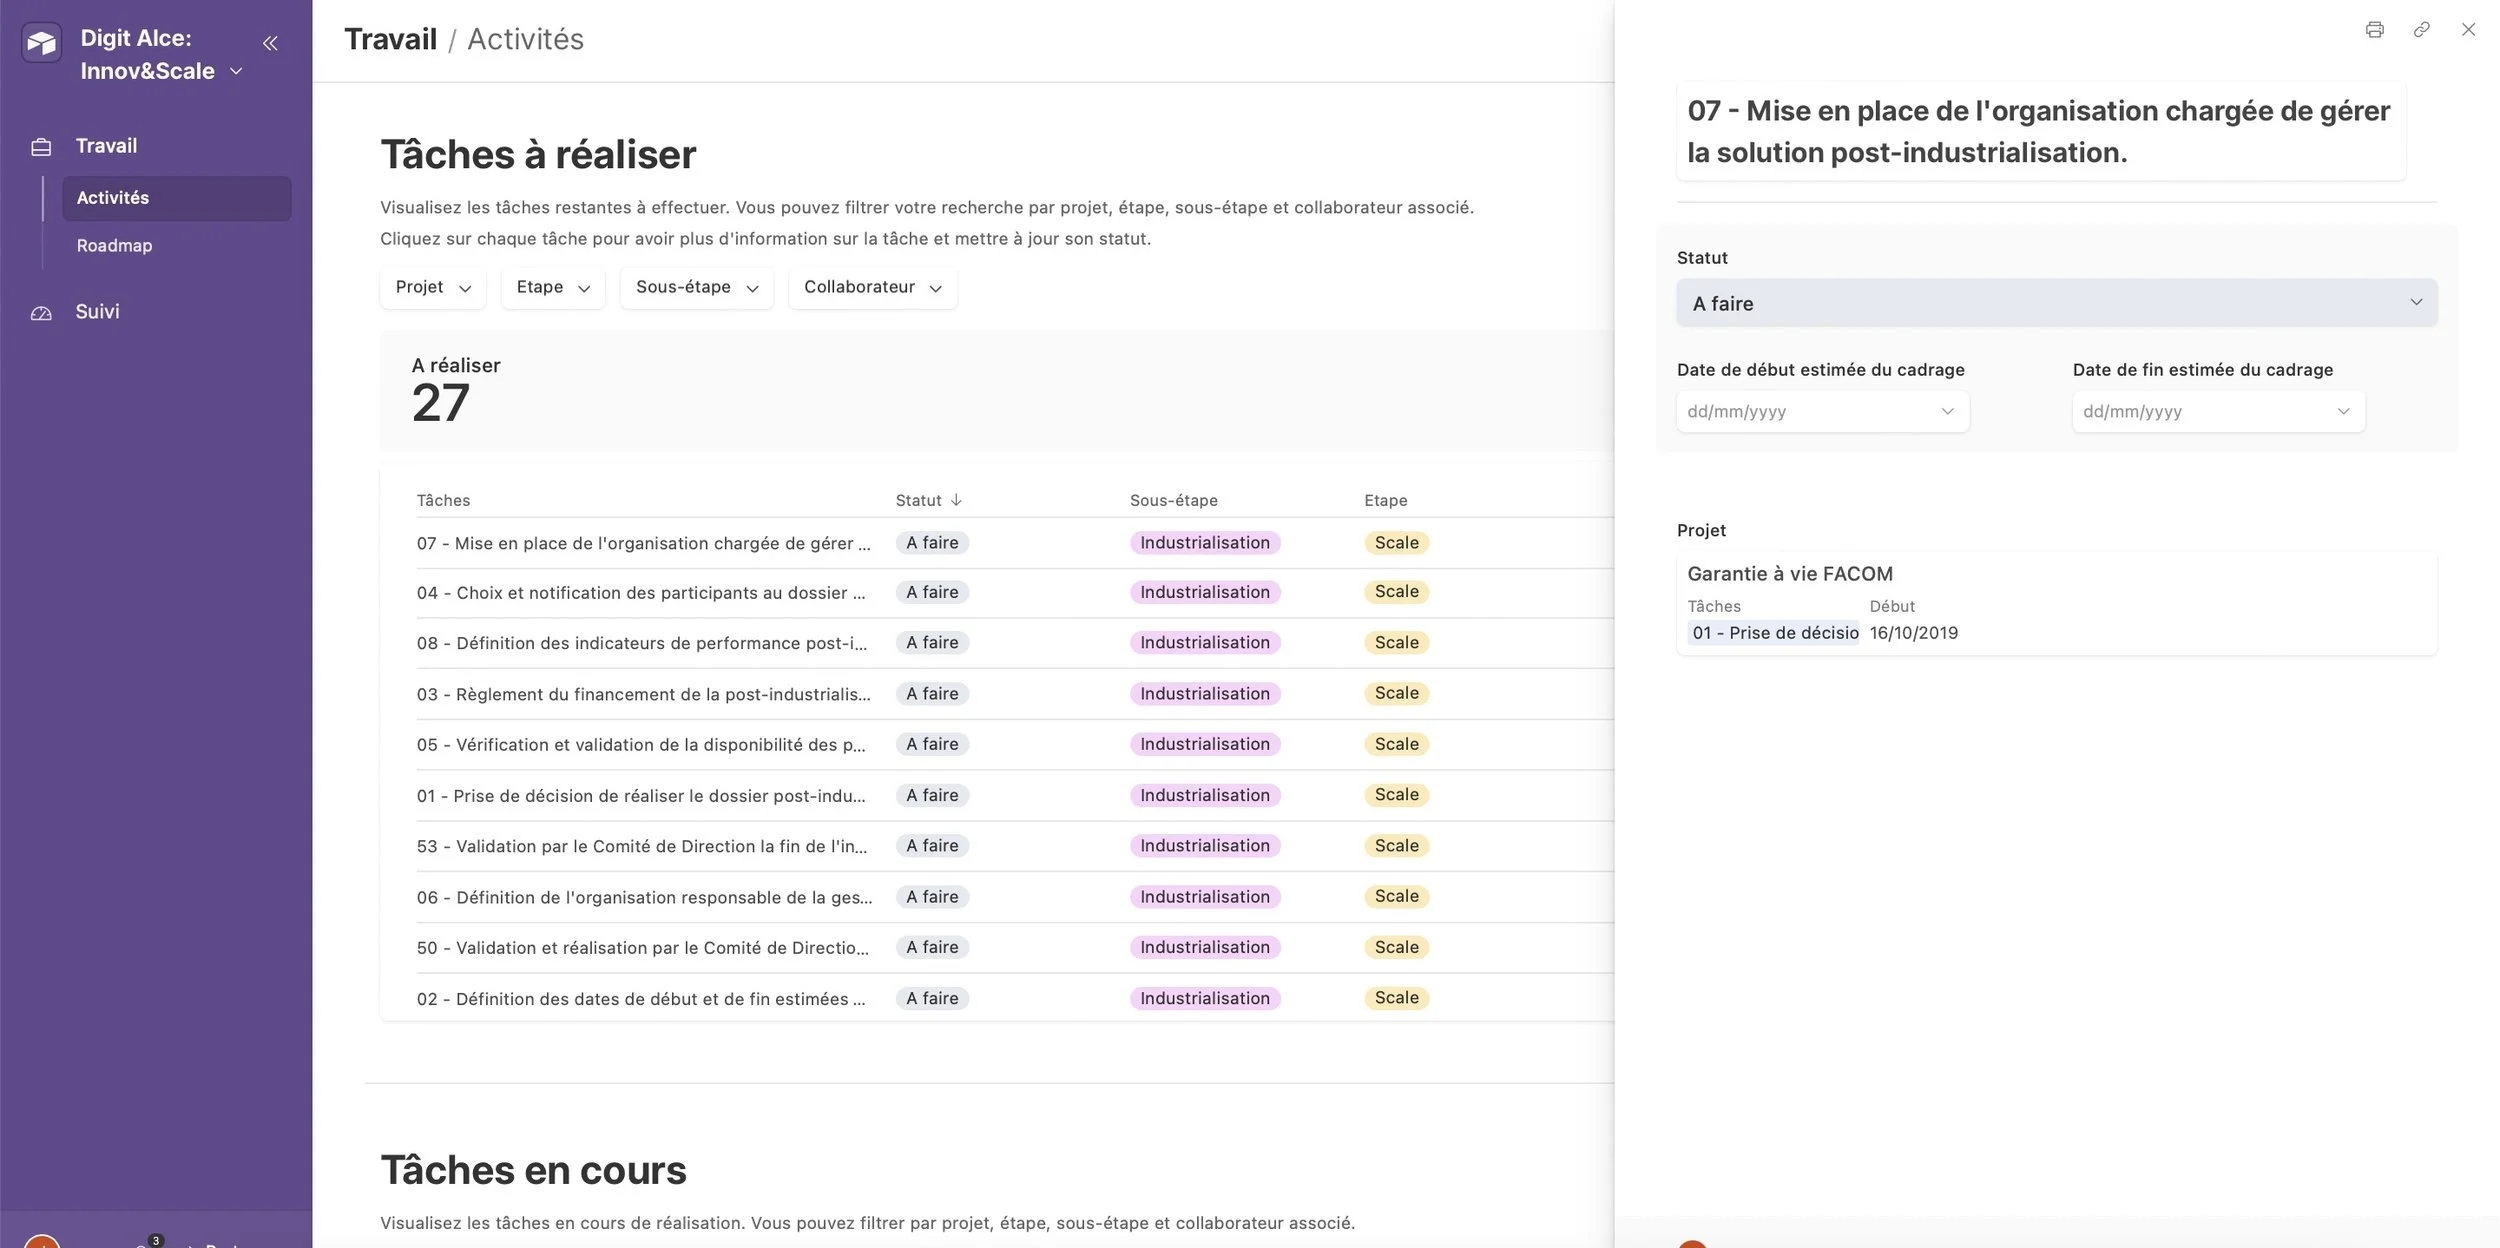Close the task detail panel
2500x1248 pixels.
click(x=2468, y=30)
